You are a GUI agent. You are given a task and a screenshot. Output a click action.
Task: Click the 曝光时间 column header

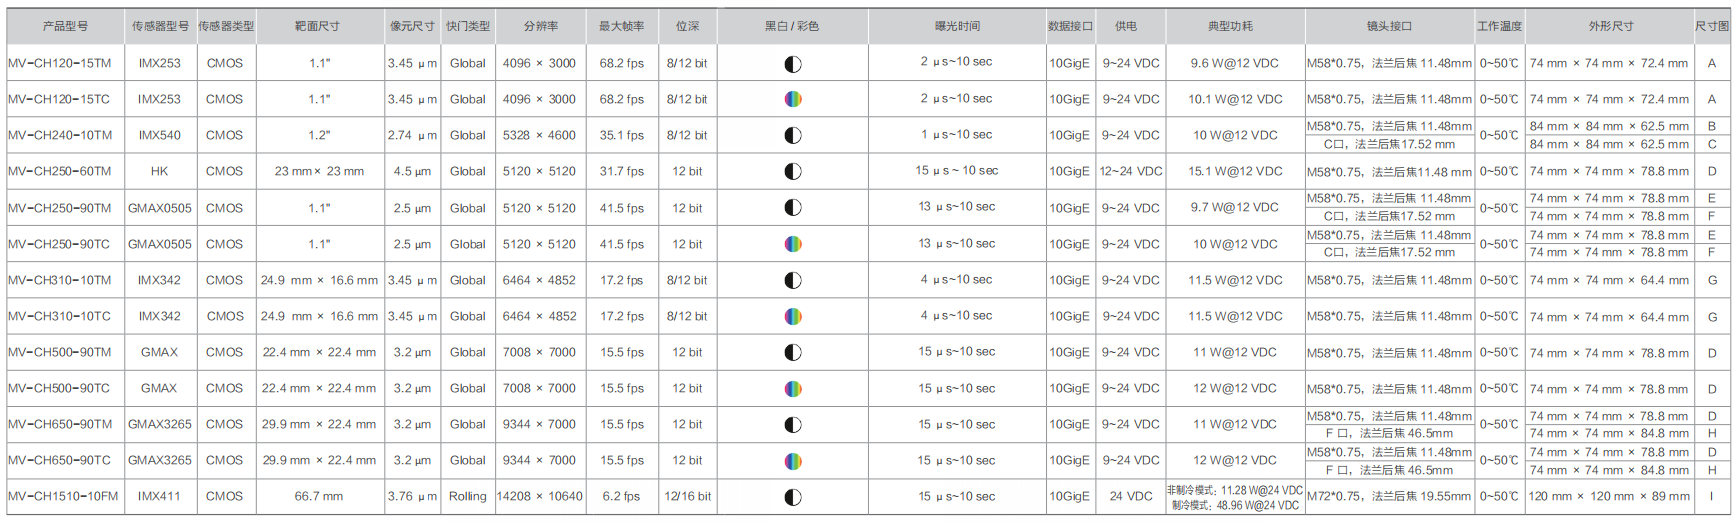click(x=957, y=26)
